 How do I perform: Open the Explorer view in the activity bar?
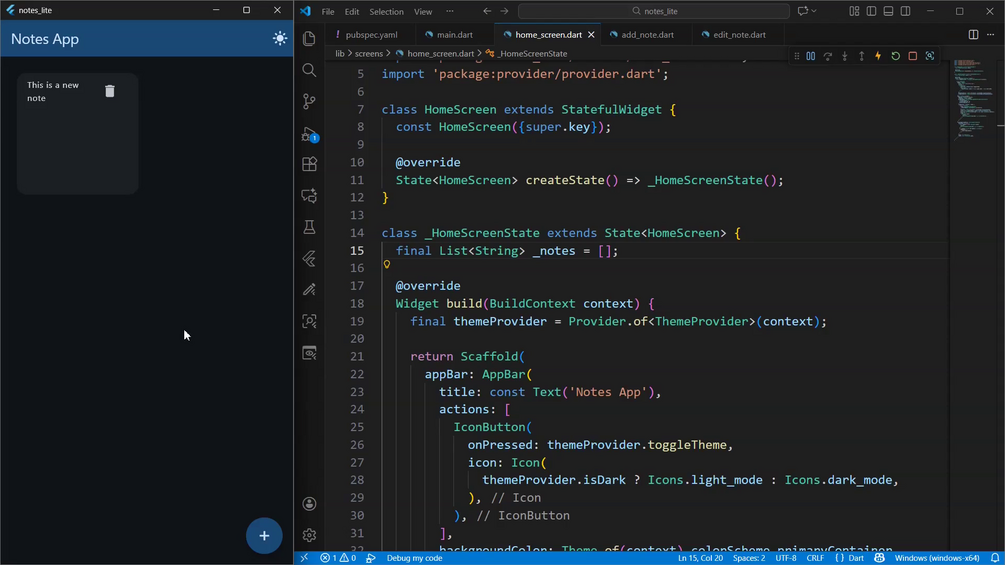pos(309,38)
